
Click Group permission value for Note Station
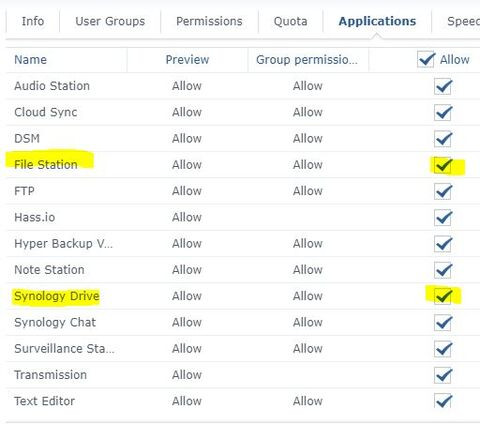coord(308,270)
